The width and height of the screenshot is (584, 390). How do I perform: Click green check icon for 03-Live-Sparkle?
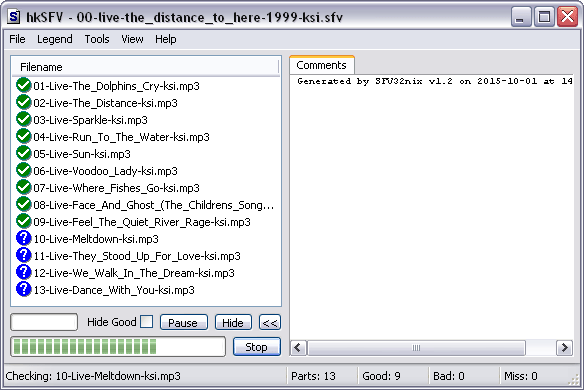(x=23, y=120)
